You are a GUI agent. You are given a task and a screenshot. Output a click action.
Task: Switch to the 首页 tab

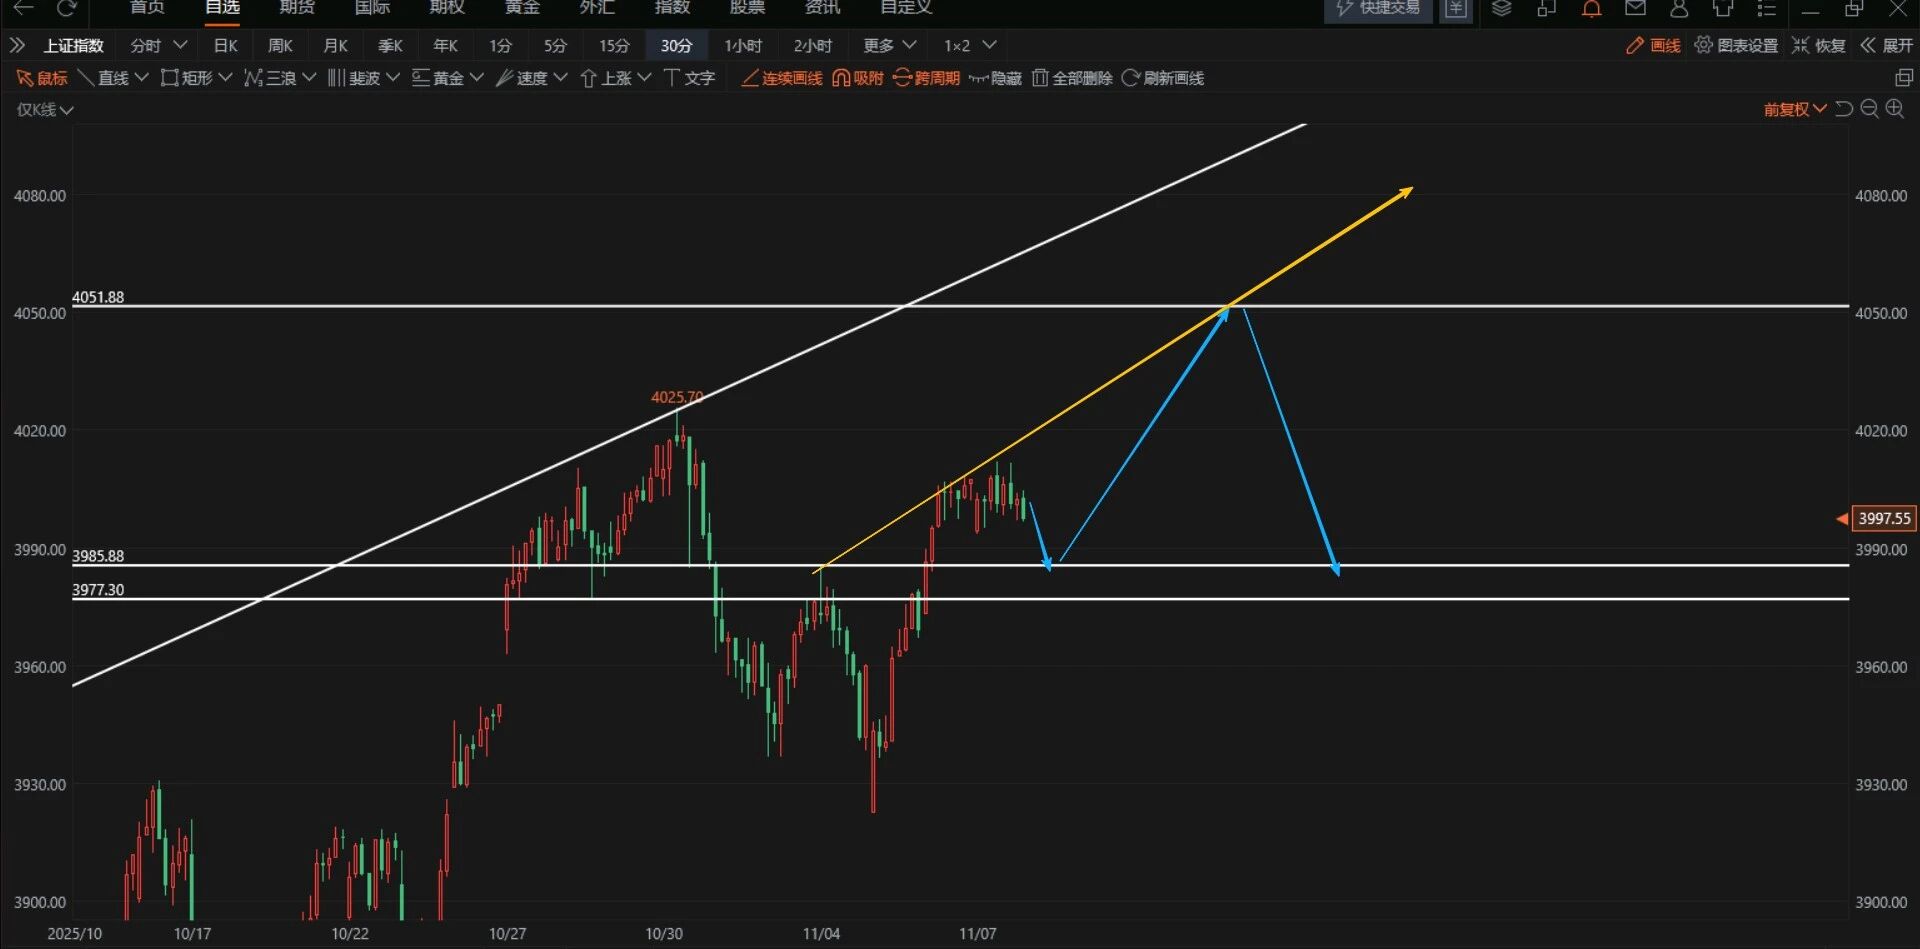tap(147, 8)
